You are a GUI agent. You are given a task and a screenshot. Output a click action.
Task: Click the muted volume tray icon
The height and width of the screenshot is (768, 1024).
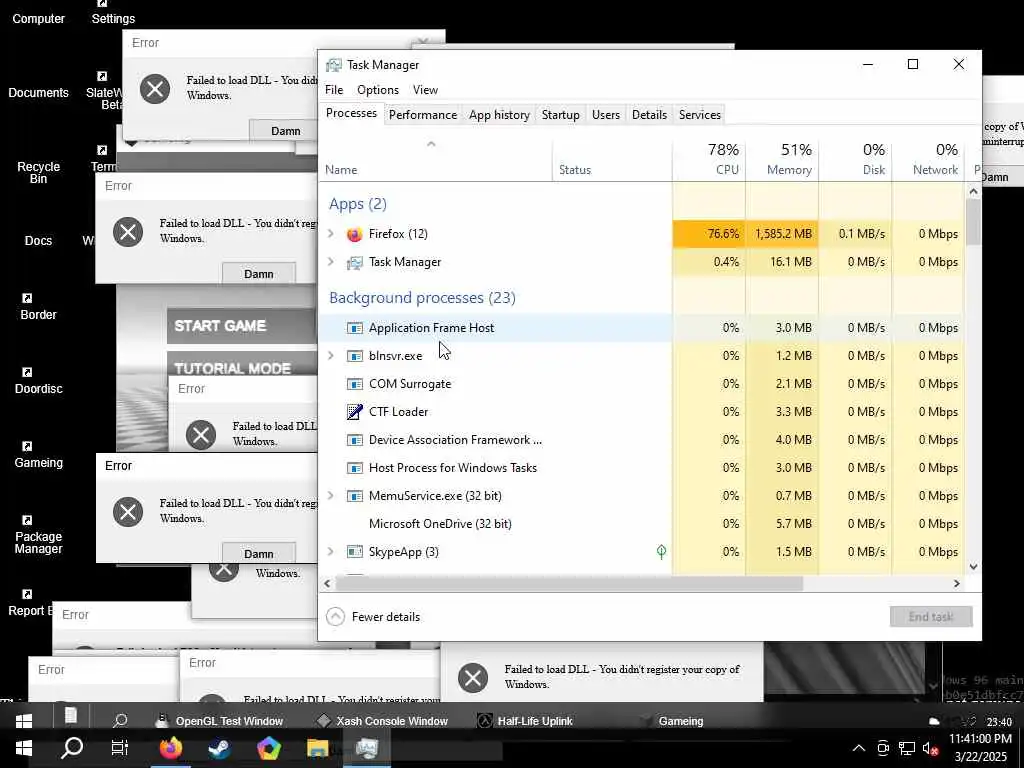tap(931, 748)
